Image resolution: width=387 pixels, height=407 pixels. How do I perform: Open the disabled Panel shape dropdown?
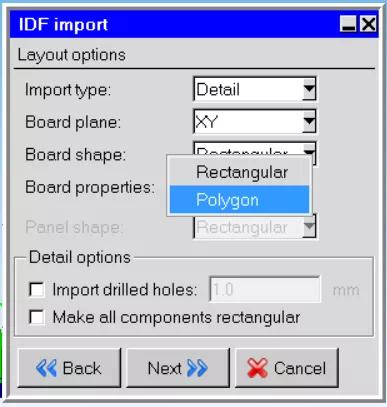click(255, 227)
